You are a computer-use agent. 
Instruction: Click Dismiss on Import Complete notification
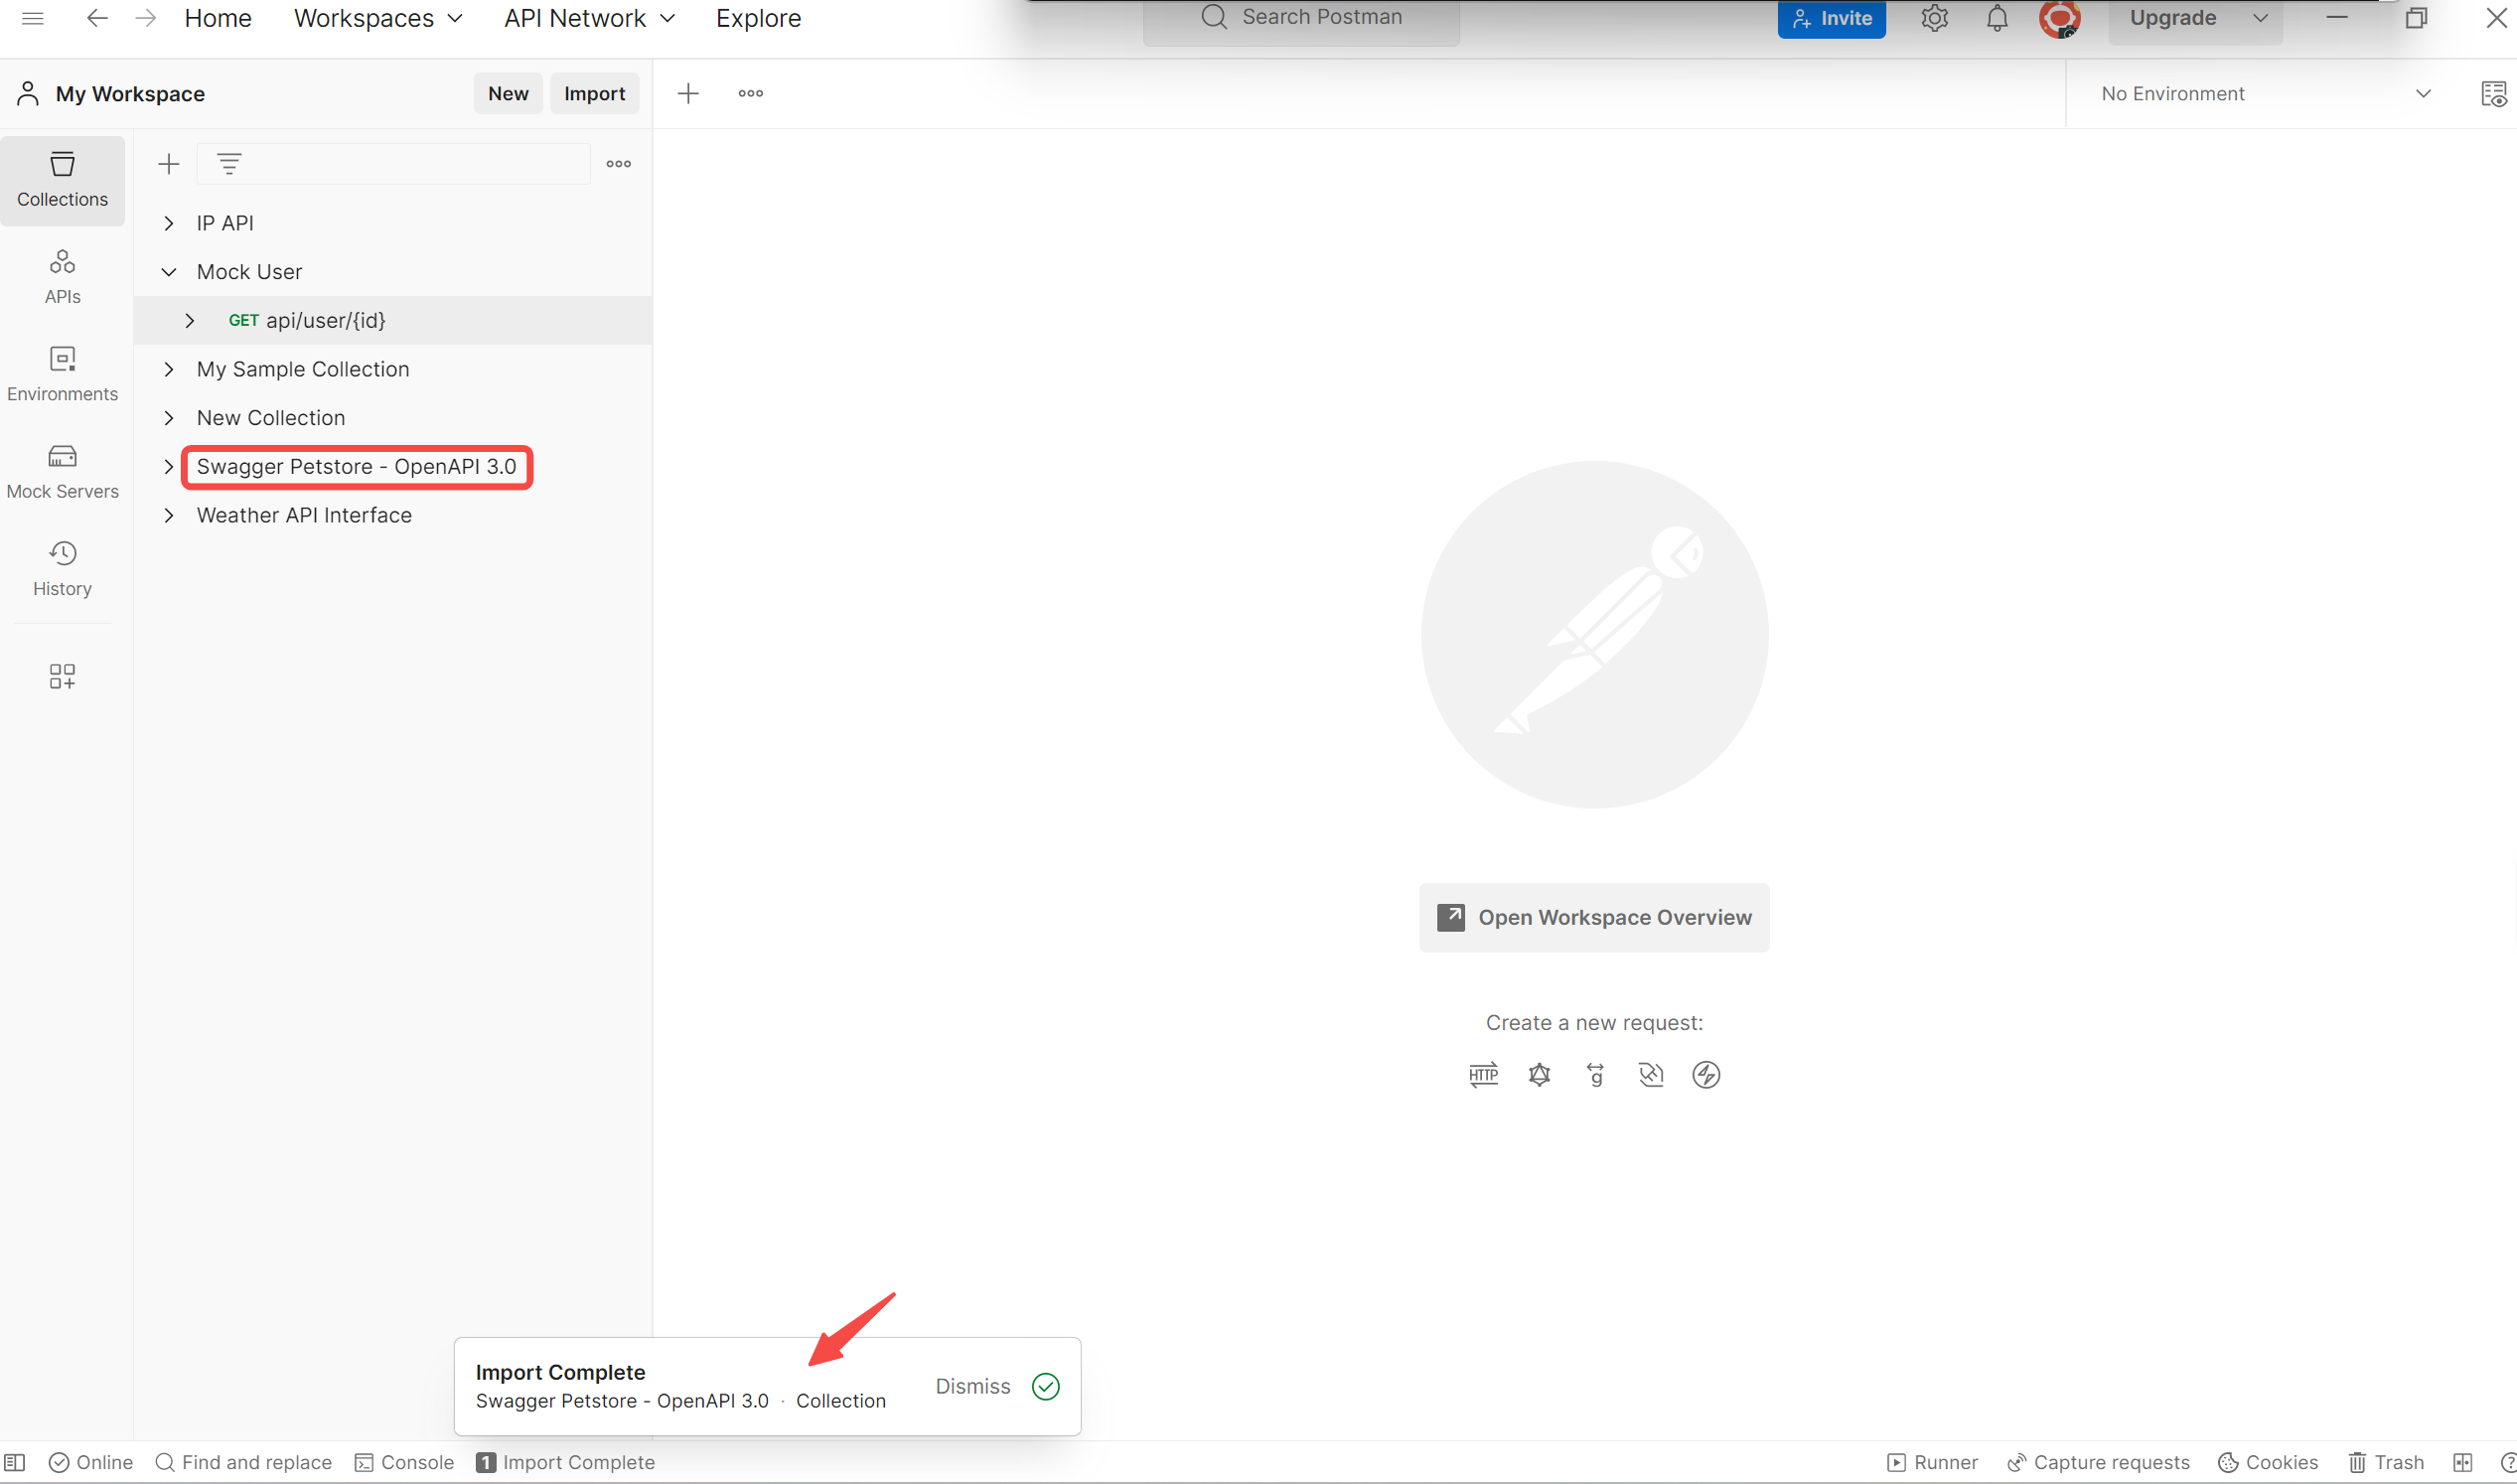click(973, 1385)
